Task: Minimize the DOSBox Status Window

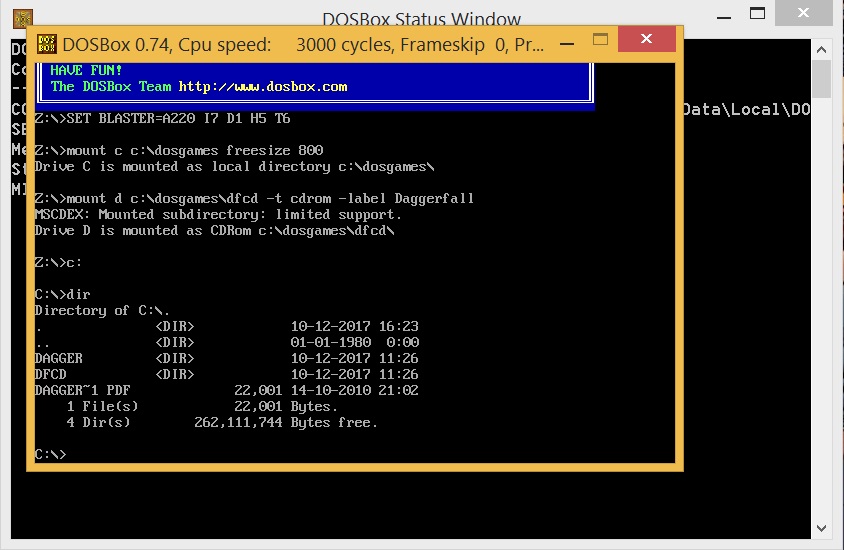Action: (724, 18)
